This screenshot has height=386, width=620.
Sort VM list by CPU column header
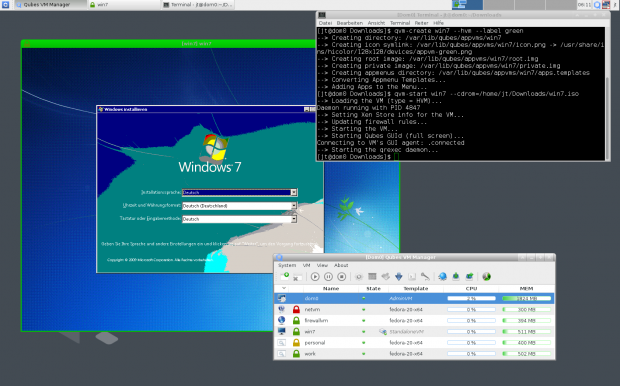pyautogui.click(x=471, y=289)
